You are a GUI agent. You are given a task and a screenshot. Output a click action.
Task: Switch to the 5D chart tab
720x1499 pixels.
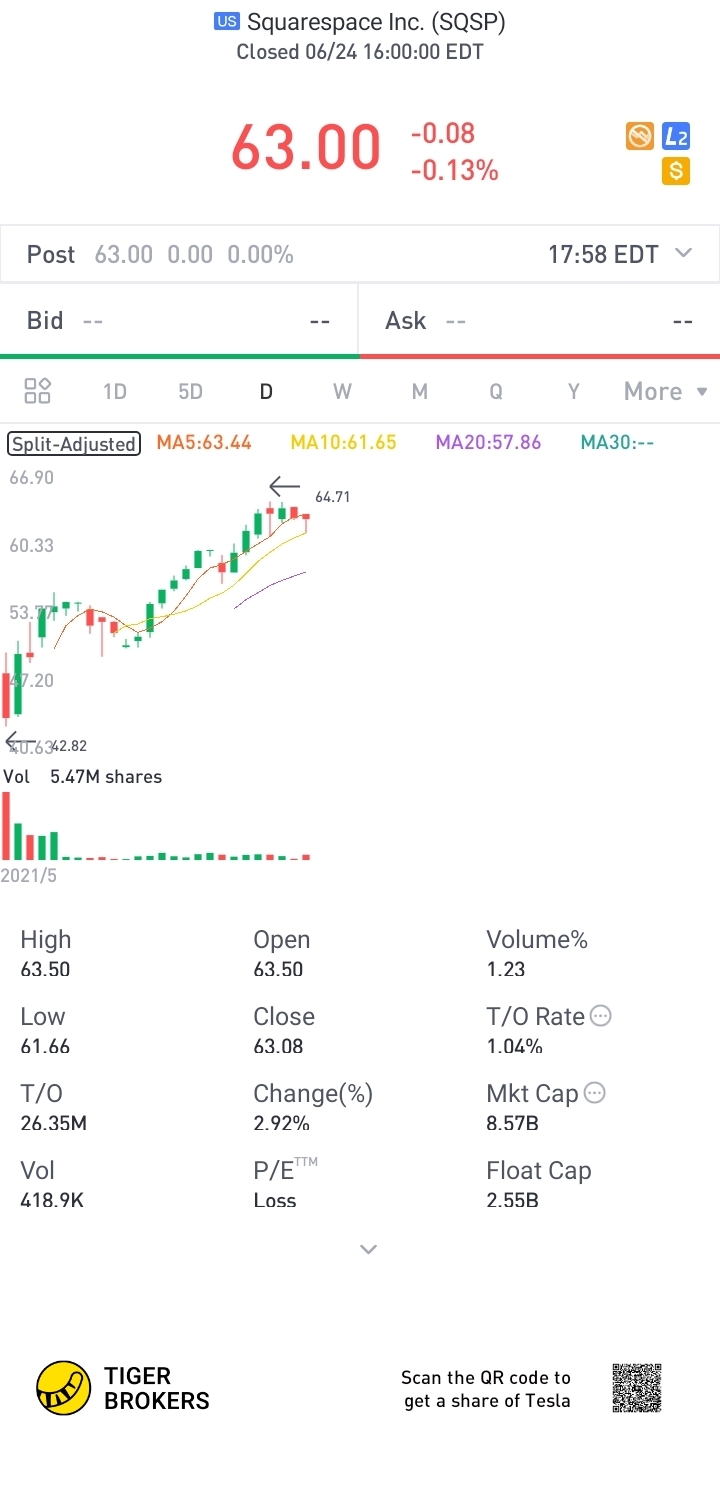190,391
